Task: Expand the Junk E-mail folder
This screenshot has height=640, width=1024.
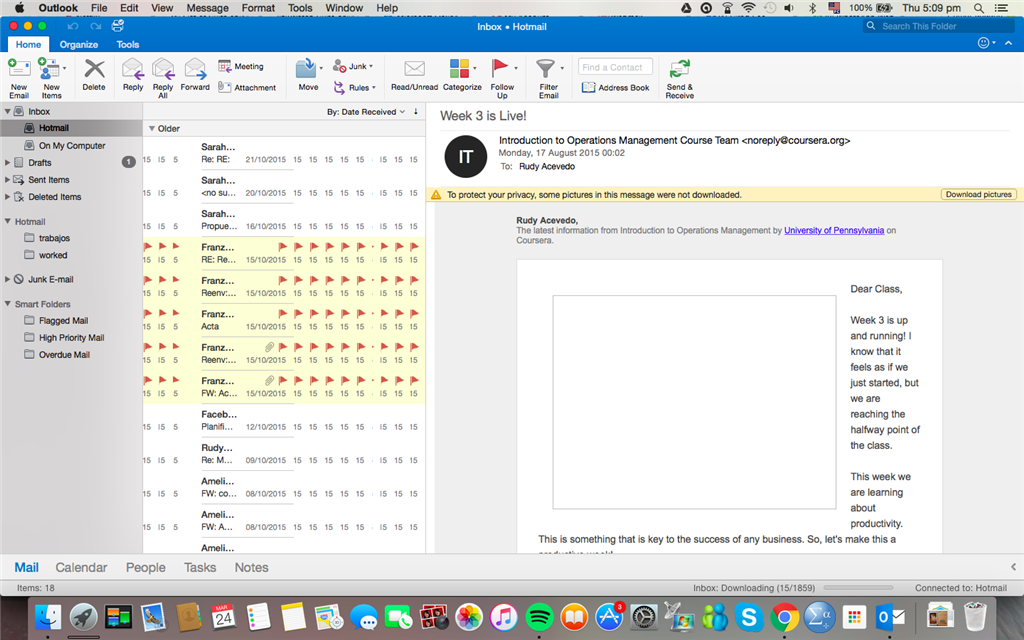Action: tap(7, 279)
